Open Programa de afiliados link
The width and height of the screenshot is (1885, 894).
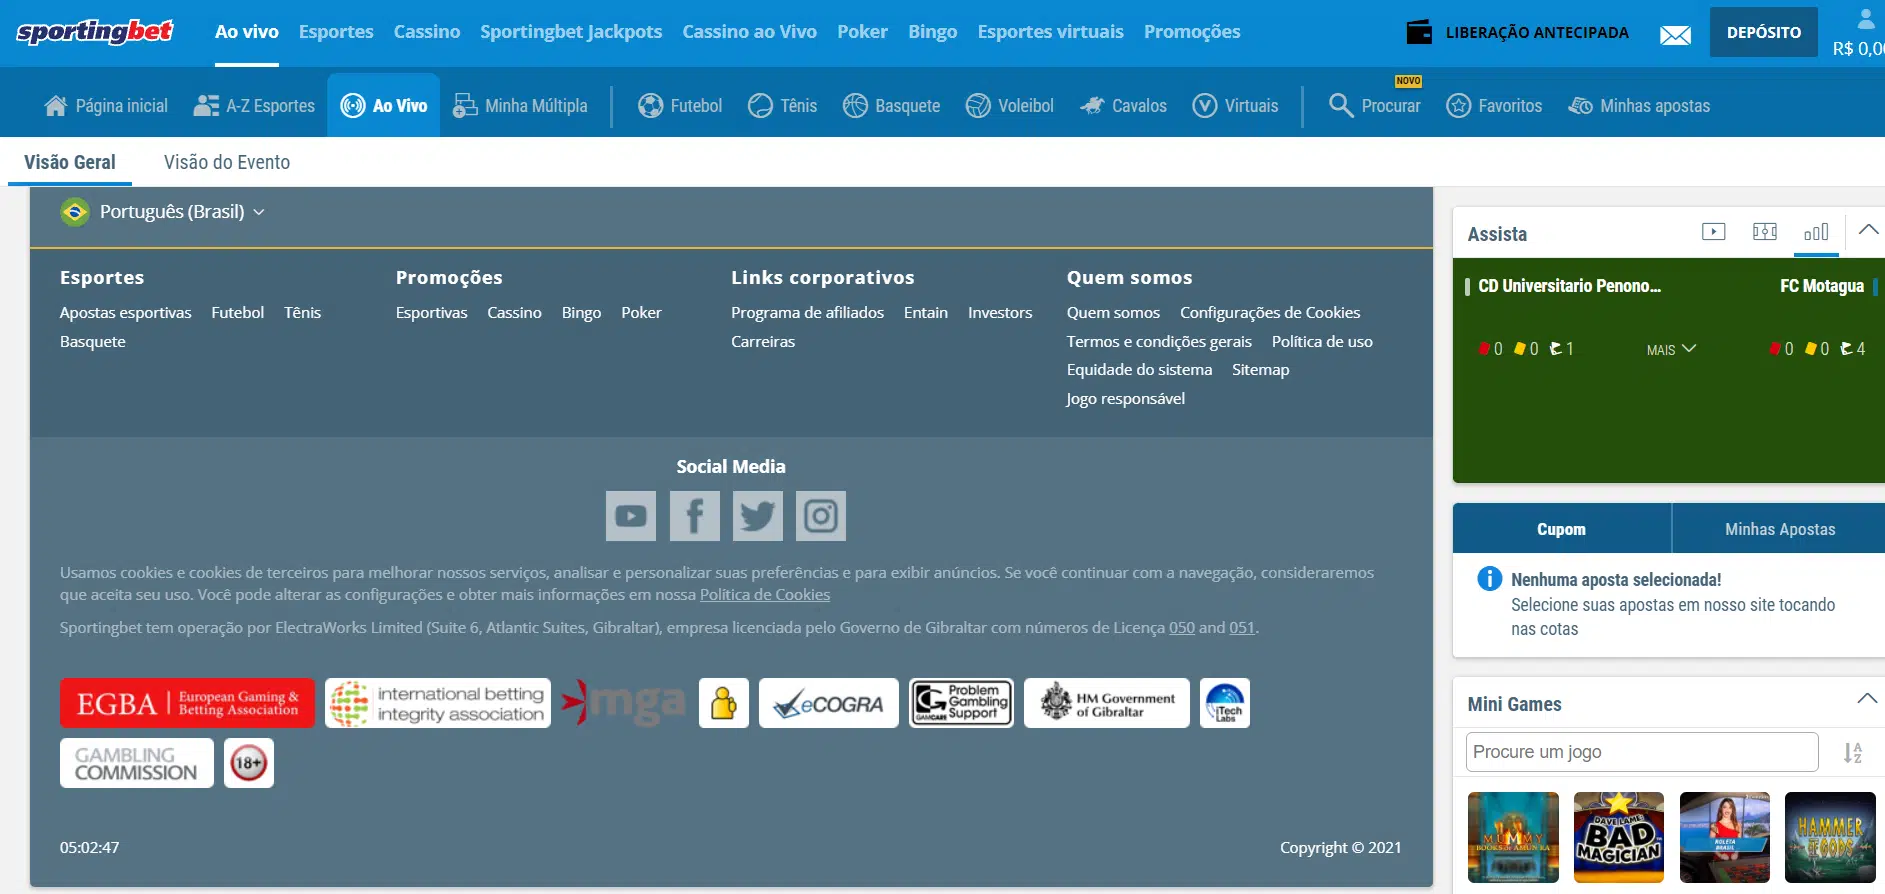(x=808, y=313)
